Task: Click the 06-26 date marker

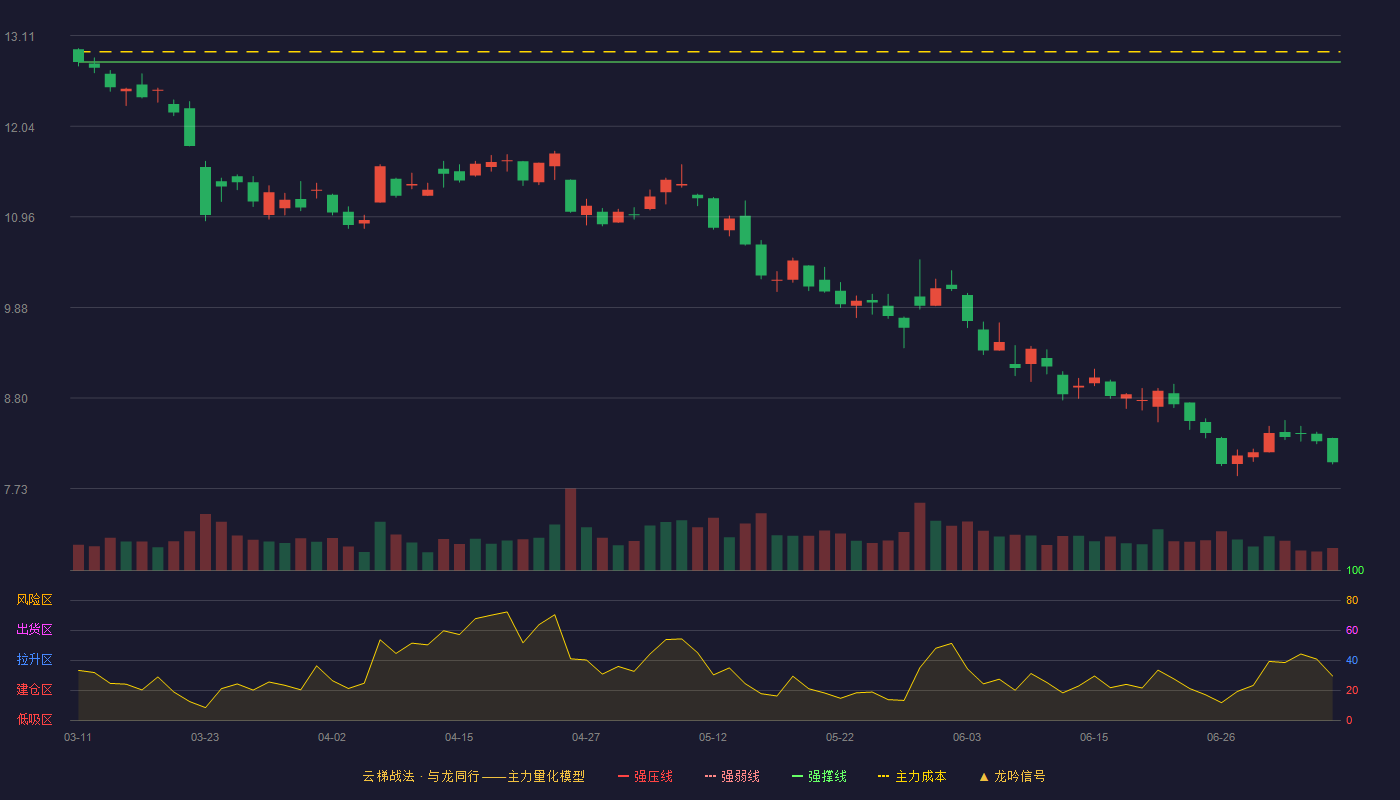Action: pos(1221,737)
